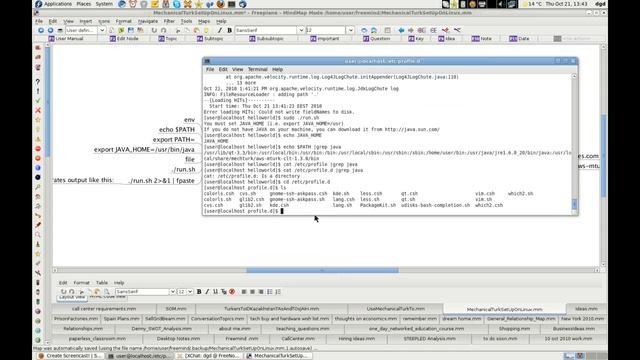This screenshot has height=360, width=640.
Task: Toggle bold on the main Freeplane toolbar
Action: coord(229,30)
